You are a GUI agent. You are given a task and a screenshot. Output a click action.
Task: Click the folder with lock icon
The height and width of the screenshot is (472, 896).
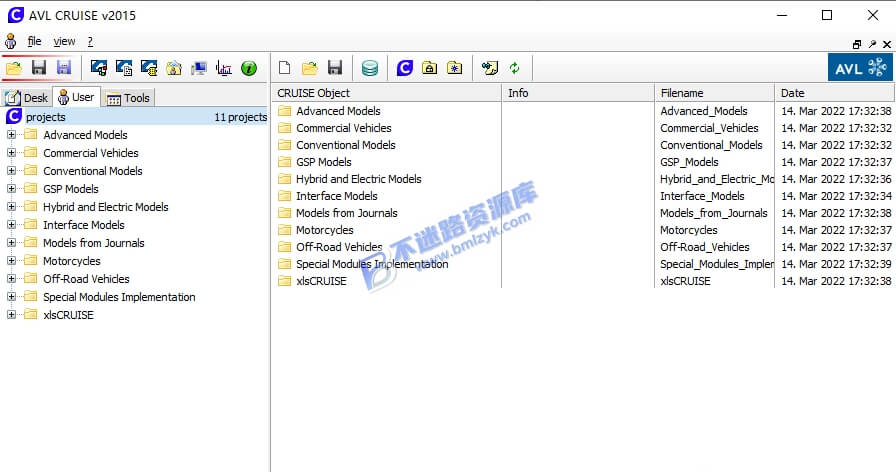(x=429, y=68)
